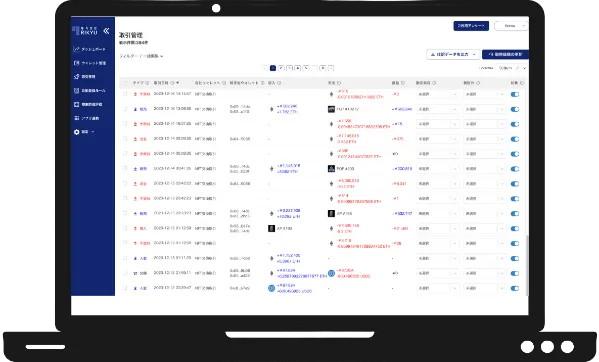Click USDC coin icon in the 交換 row
Image resolution: width=599 pixels, height=362 pixels.
[x=331, y=273]
